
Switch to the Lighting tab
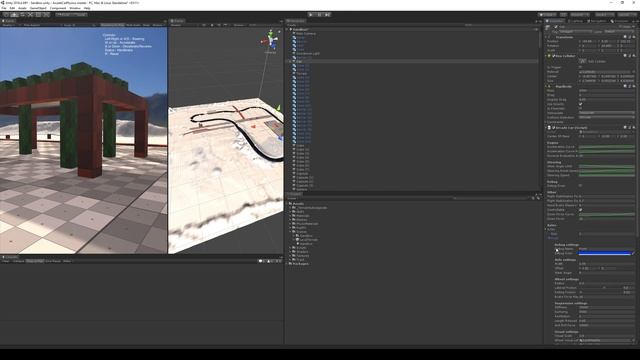click(576, 21)
